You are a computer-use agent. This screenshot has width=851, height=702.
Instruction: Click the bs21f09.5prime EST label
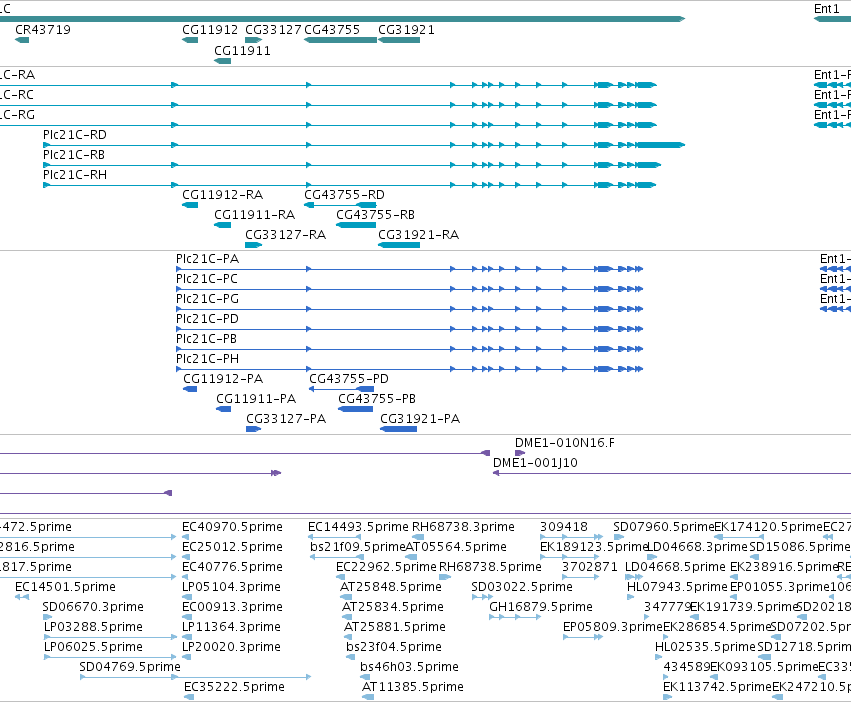click(x=358, y=547)
